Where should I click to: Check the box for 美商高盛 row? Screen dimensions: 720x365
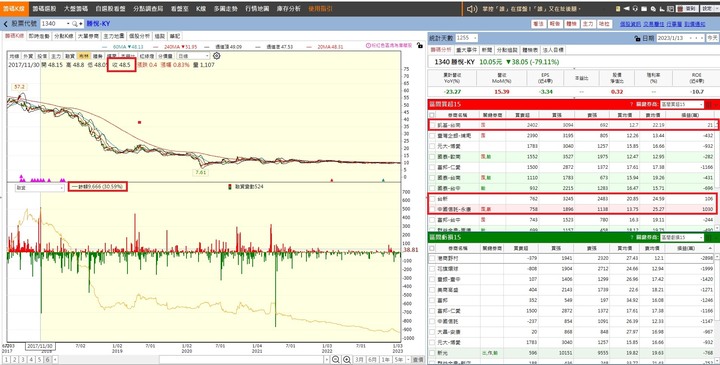click(432, 290)
